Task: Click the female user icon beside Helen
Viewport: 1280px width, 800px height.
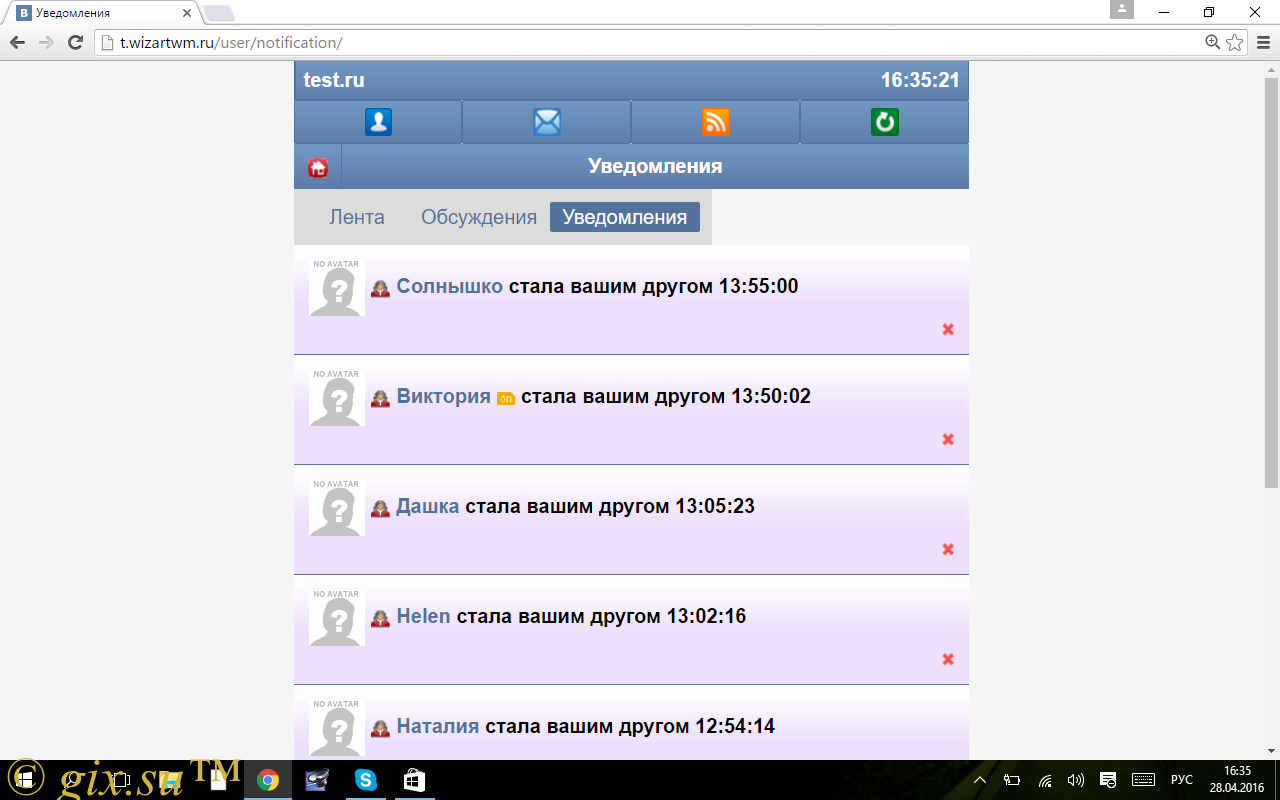Action: click(380, 619)
